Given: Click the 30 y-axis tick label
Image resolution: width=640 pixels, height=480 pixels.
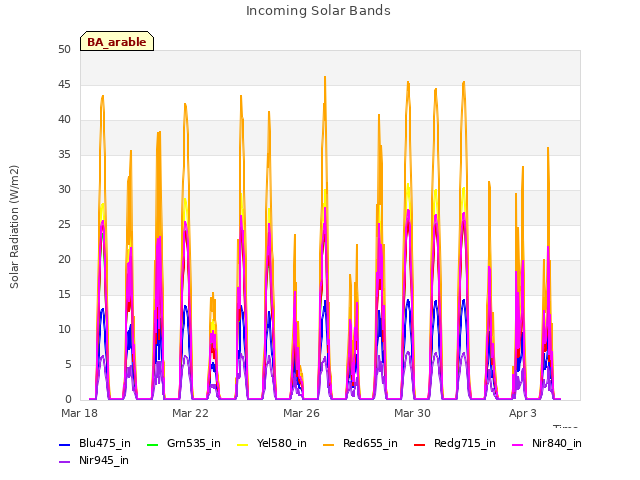Looking at the screenshot, I should click(x=64, y=190).
